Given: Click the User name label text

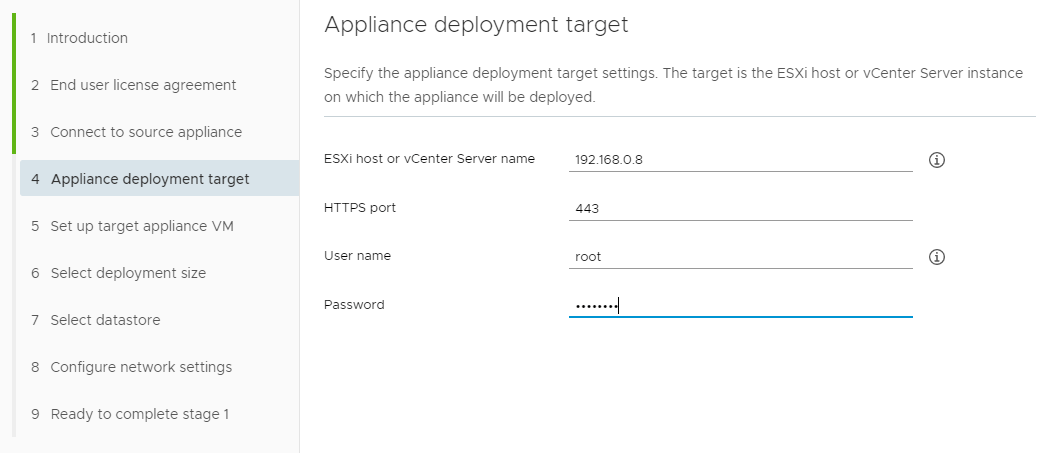Looking at the screenshot, I should tap(357, 255).
